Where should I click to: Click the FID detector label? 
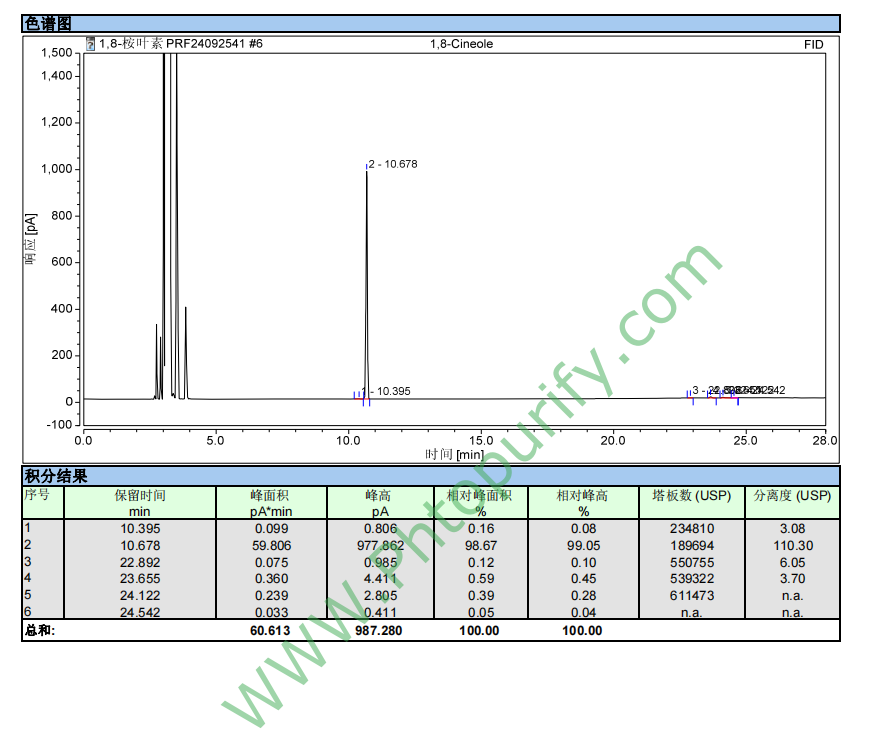[813, 44]
